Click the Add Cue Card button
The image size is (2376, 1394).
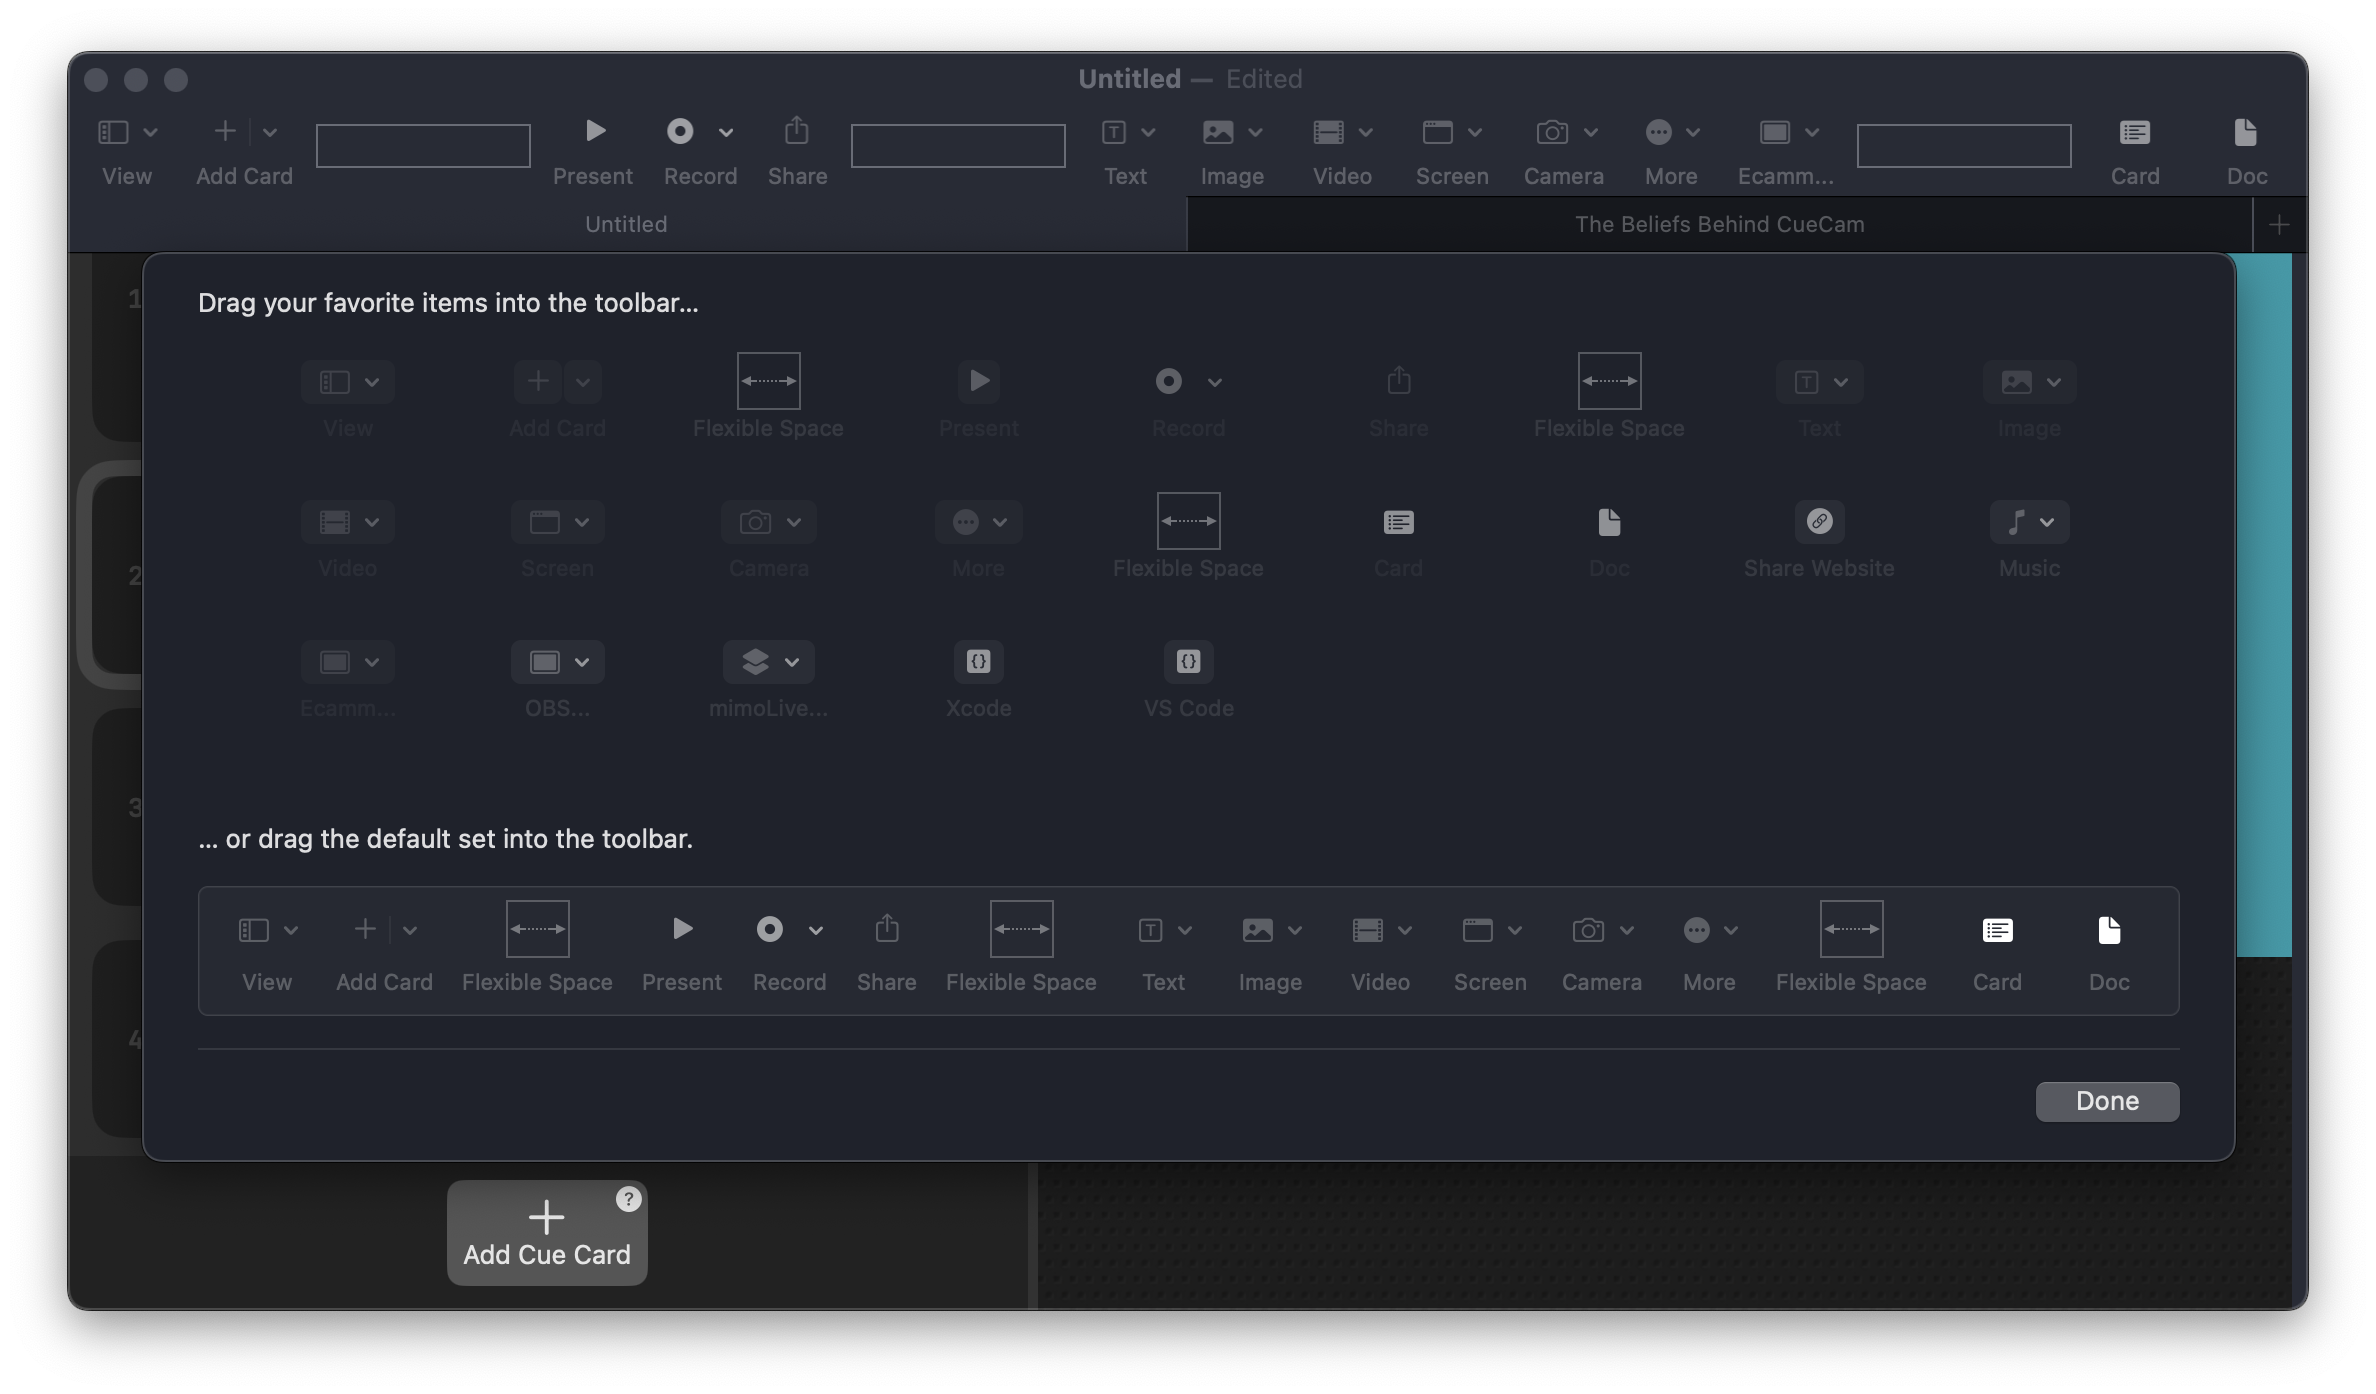547,1233
